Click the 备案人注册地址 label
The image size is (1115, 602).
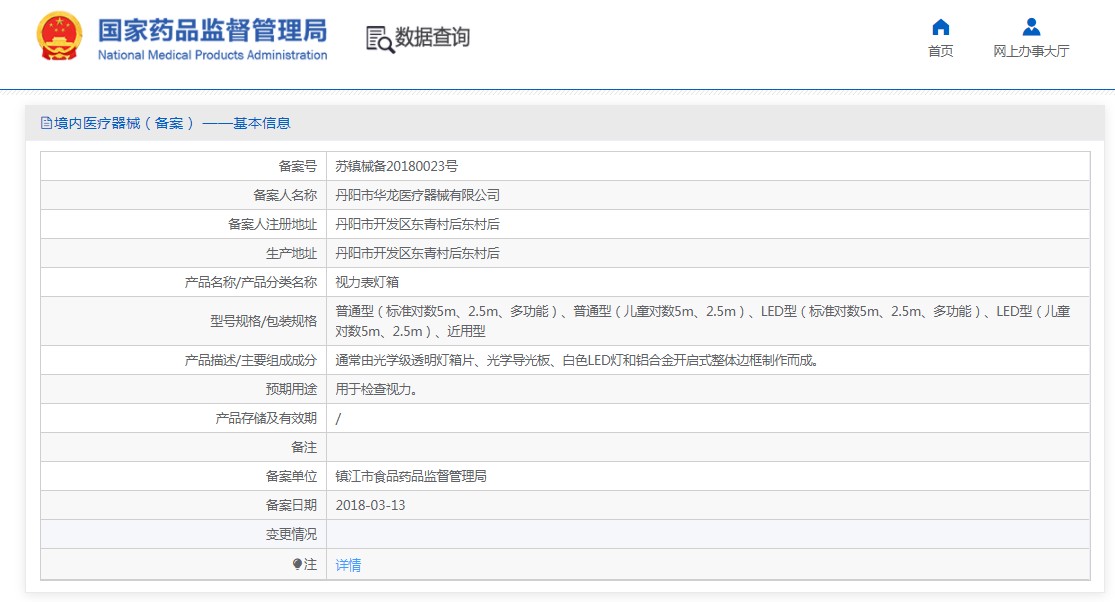[x=272, y=225]
